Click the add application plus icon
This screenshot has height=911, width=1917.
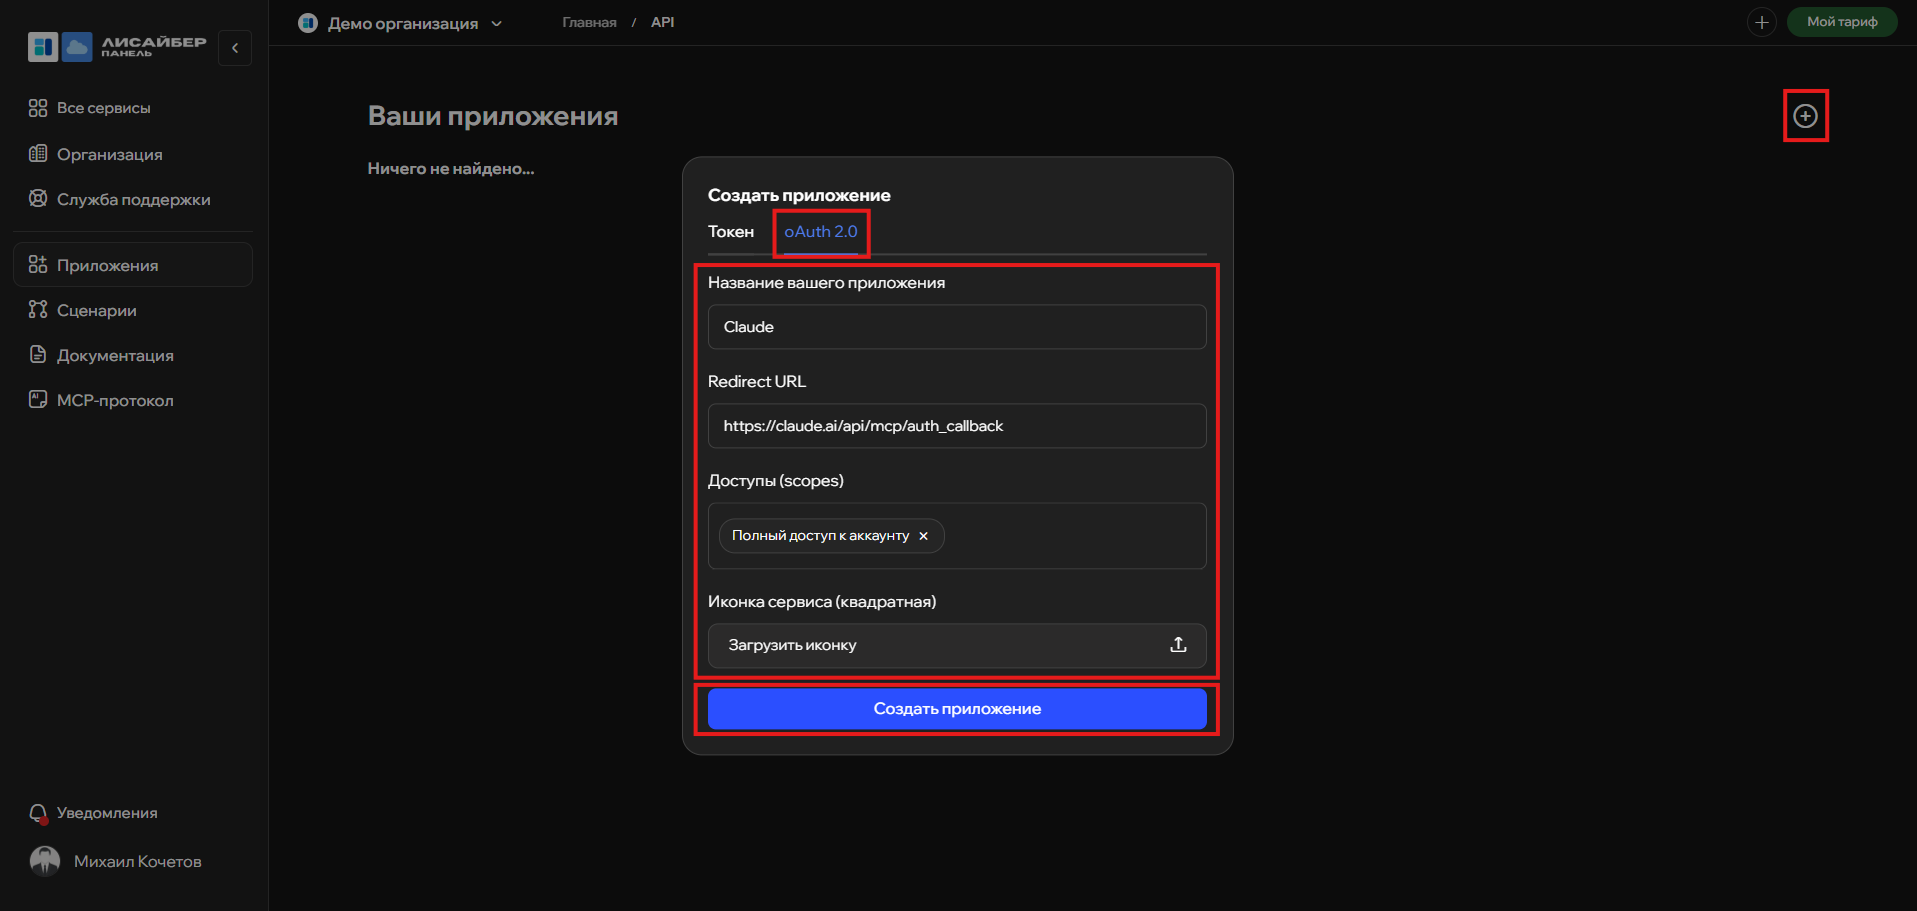point(1805,116)
